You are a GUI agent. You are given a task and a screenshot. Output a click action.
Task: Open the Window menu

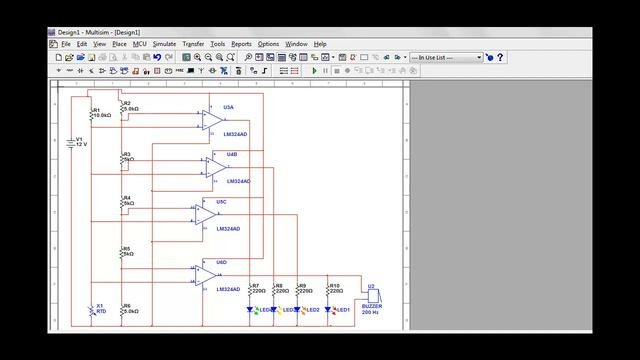pyautogui.click(x=296, y=44)
